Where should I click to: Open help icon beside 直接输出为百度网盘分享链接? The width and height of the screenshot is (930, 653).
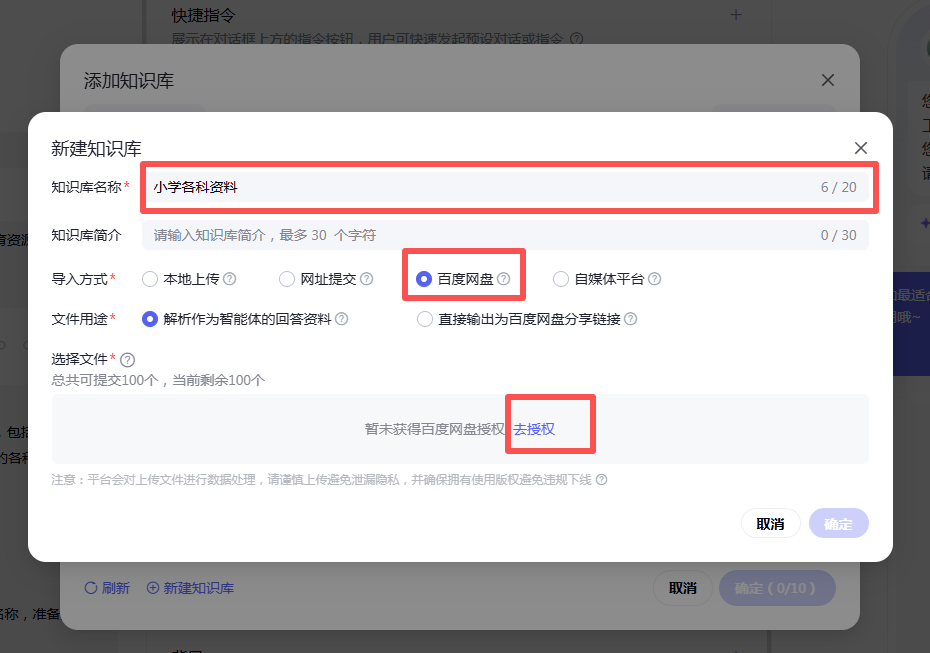630,319
